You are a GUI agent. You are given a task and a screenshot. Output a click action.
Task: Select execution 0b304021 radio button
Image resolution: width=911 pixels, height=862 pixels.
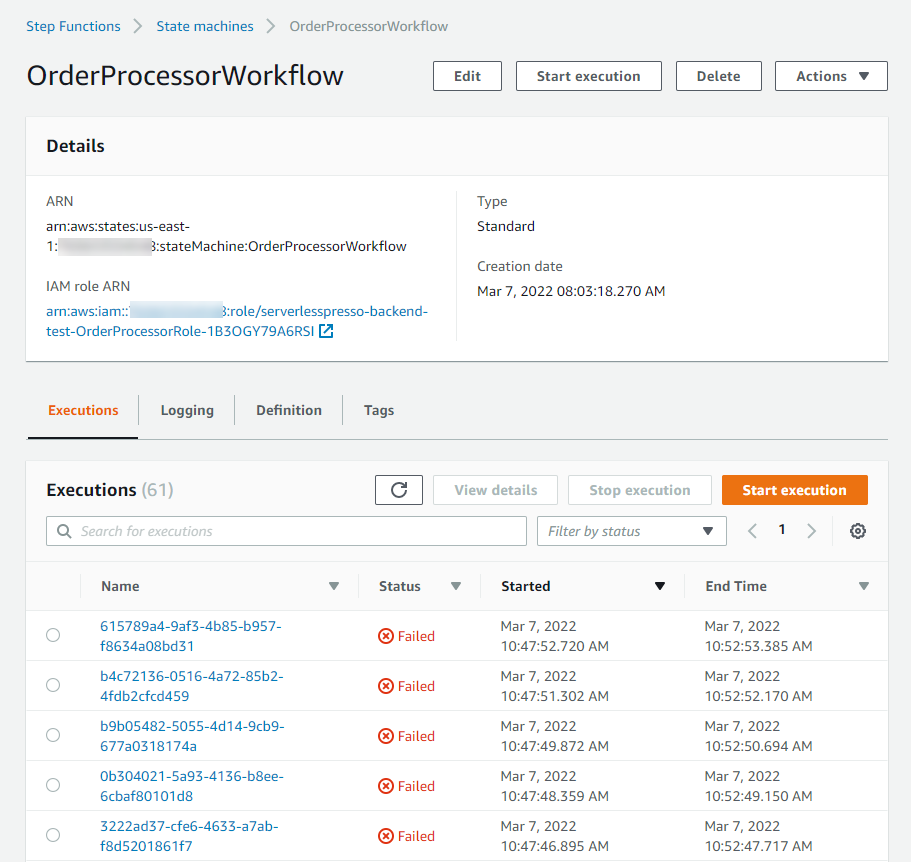pos(53,785)
